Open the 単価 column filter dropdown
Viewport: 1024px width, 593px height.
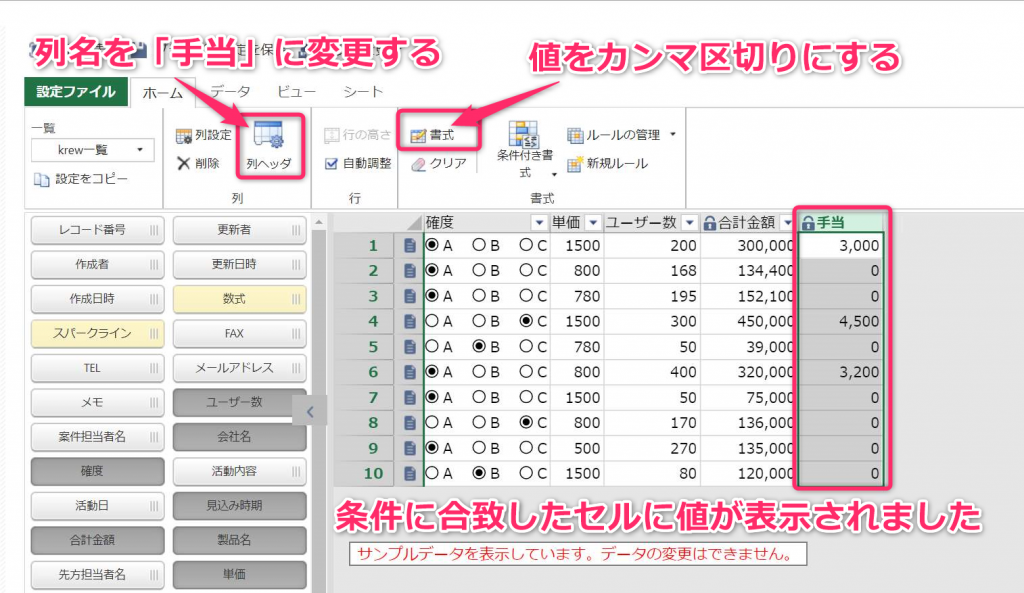[x=593, y=222]
